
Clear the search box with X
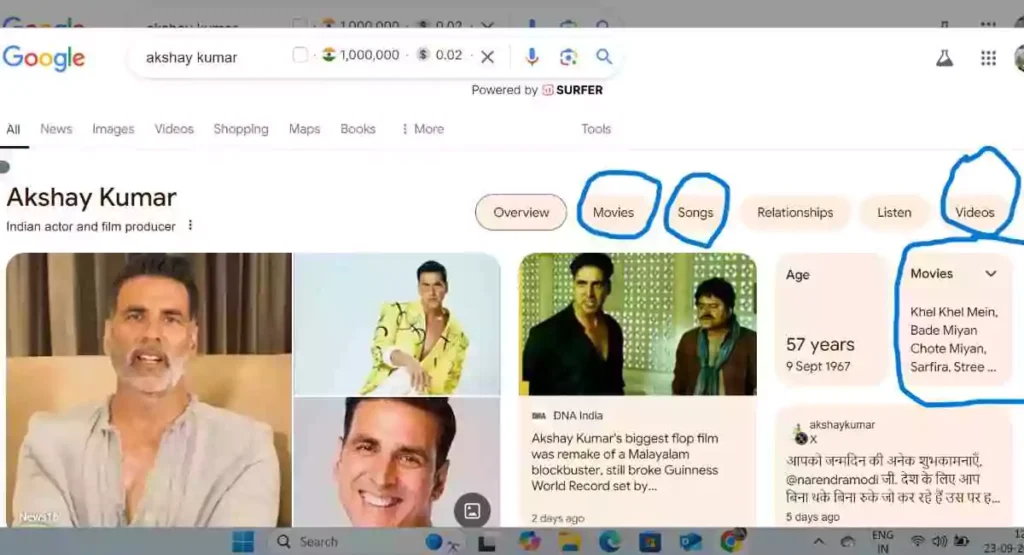pos(487,57)
